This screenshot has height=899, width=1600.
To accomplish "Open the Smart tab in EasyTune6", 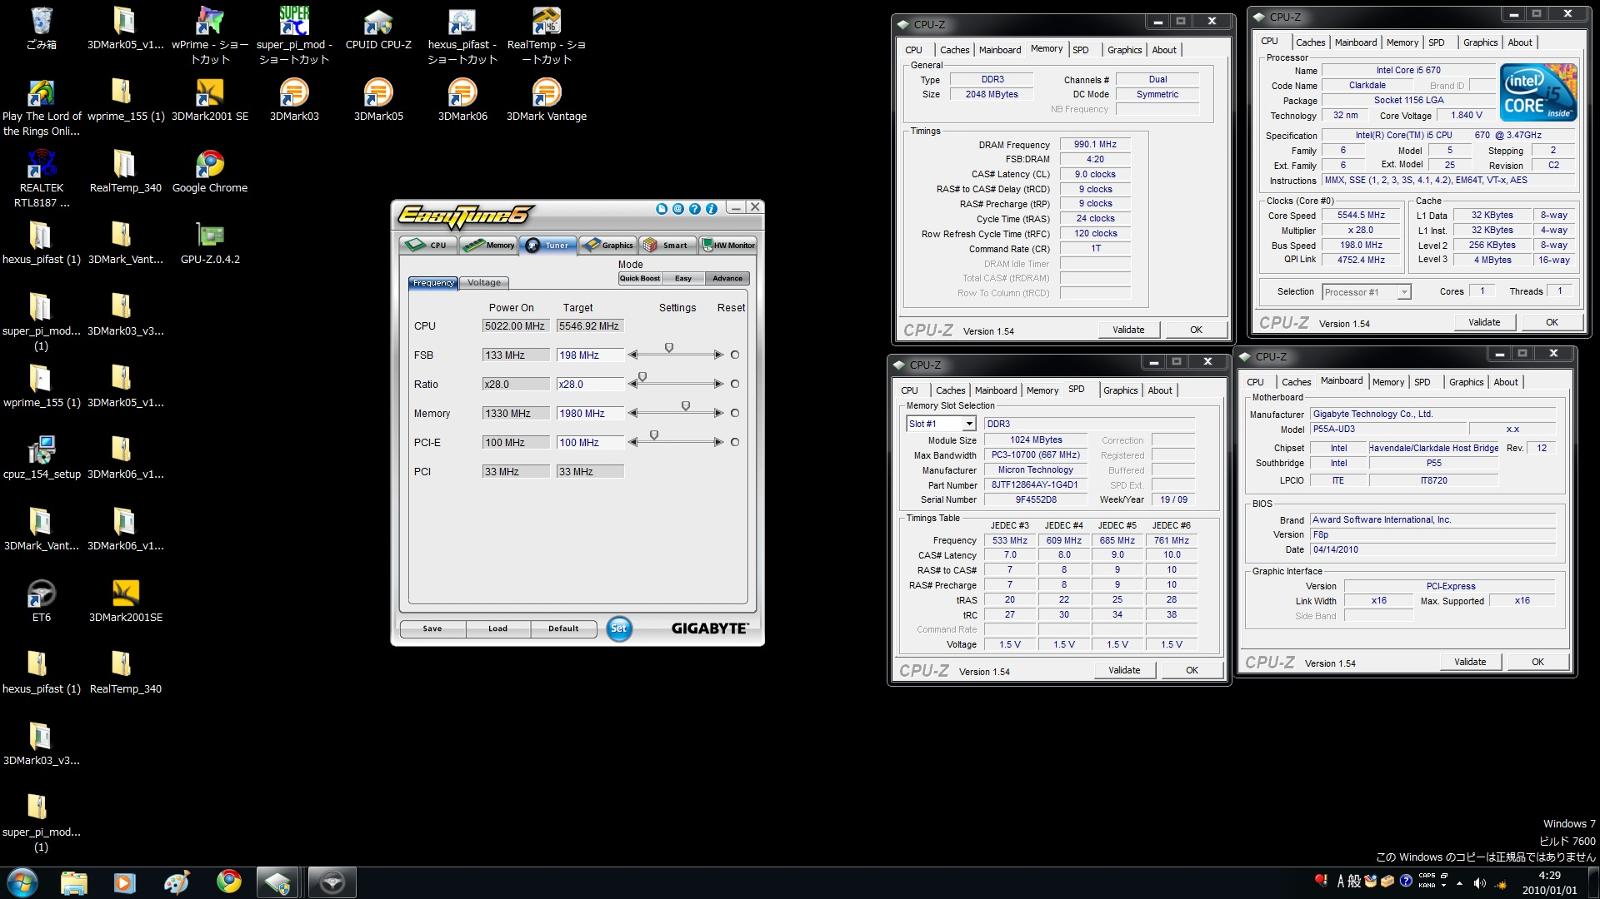I will 667,245.
